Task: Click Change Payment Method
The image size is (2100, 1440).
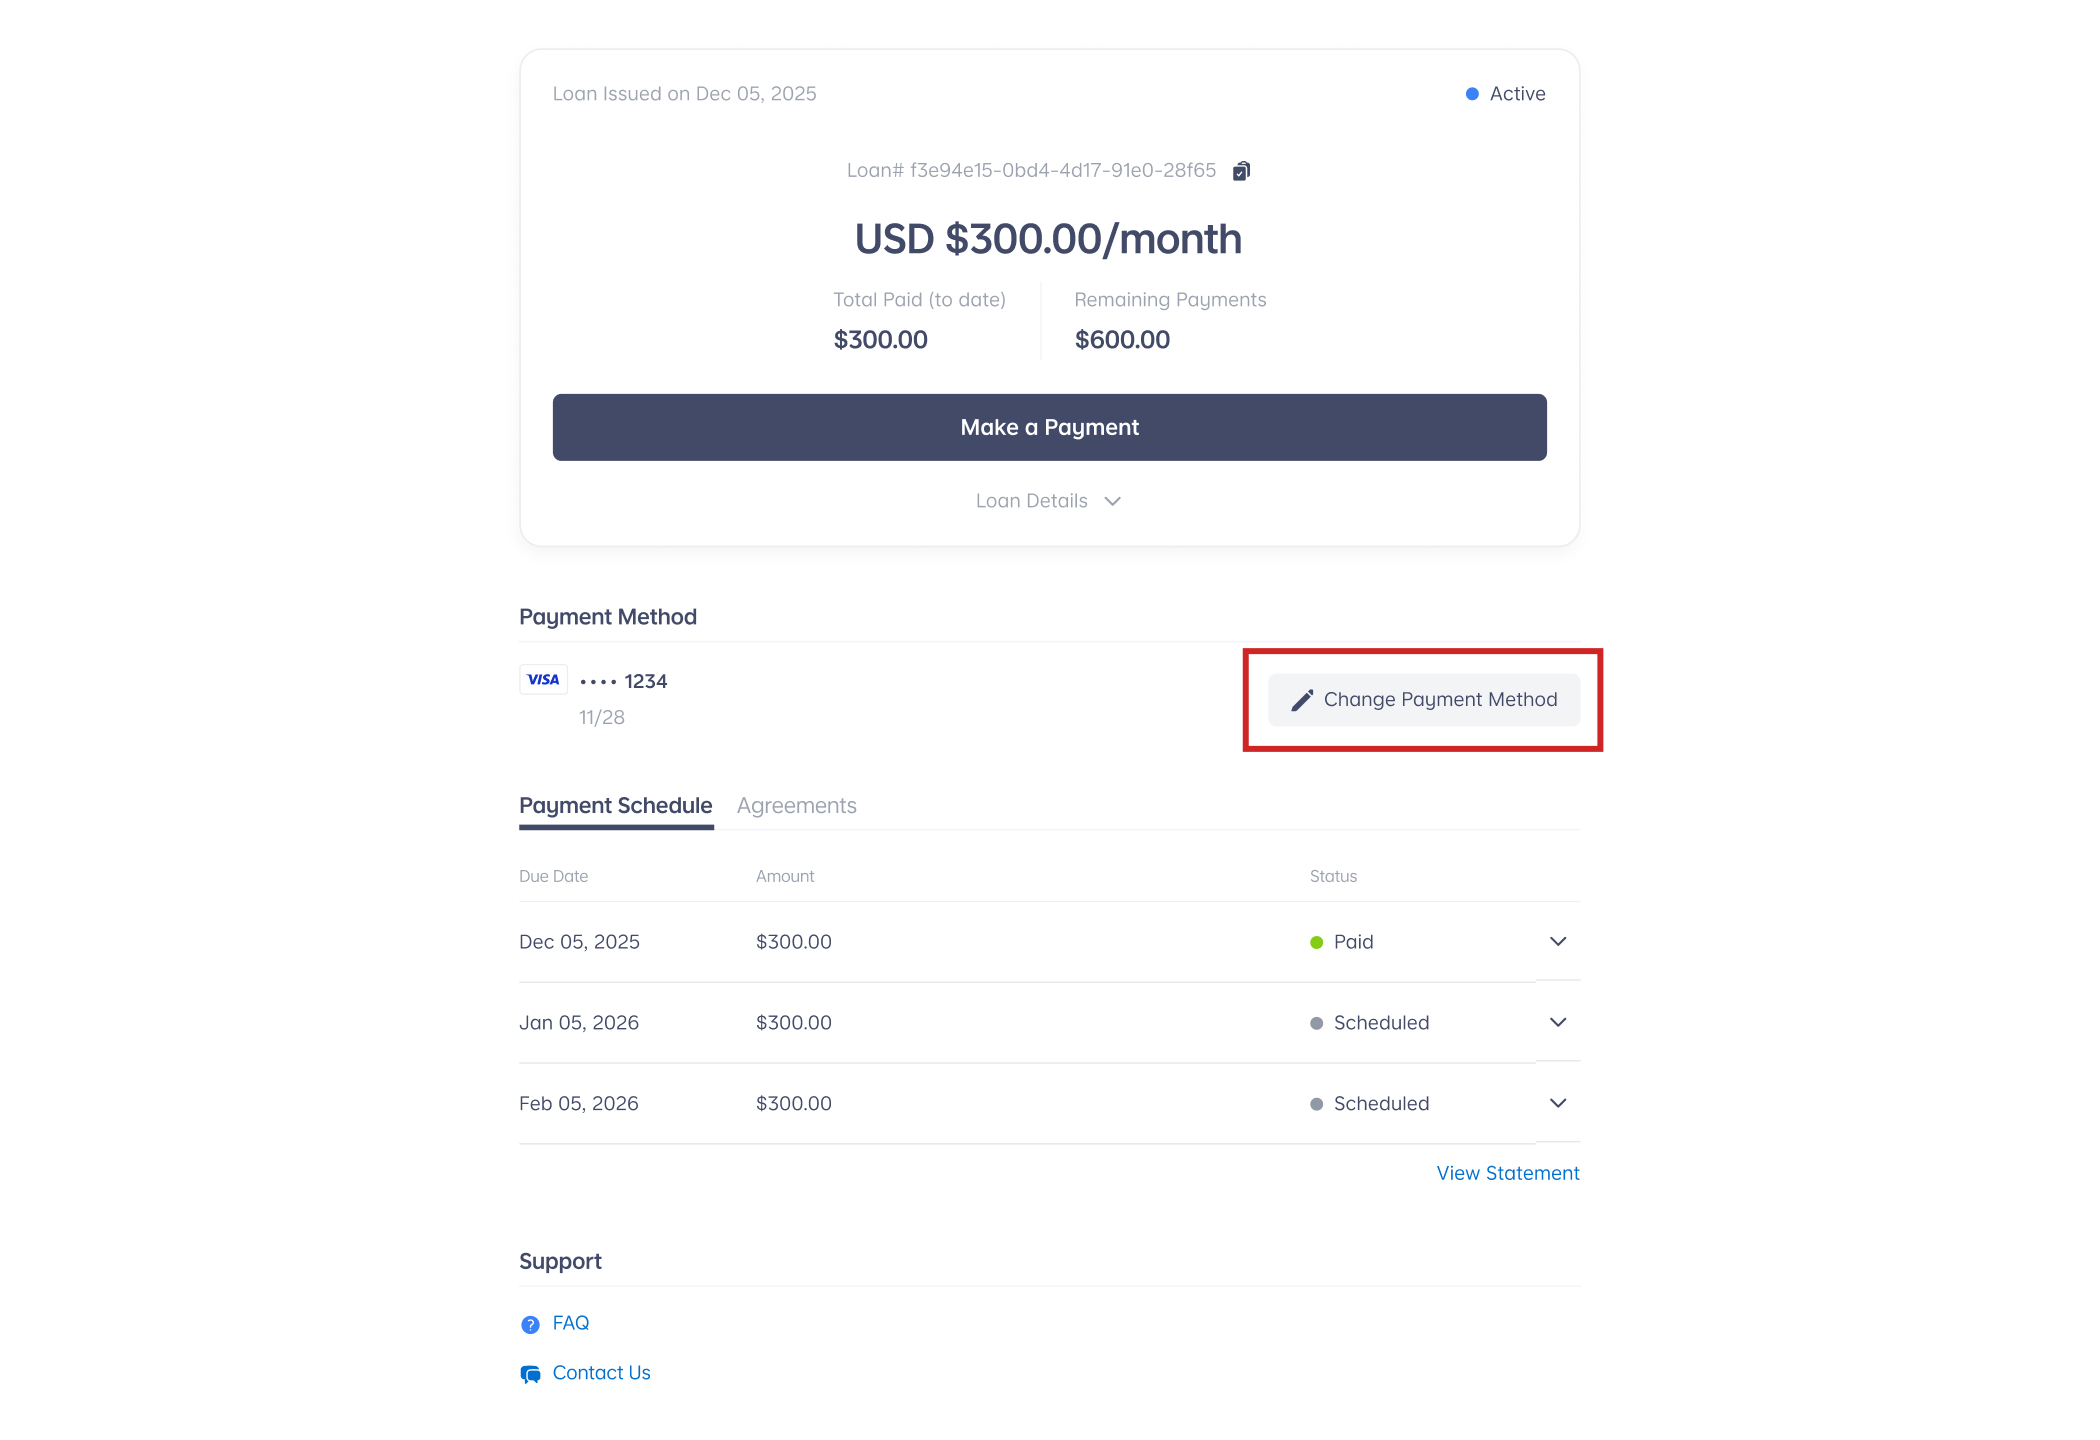Action: tap(1424, 699)
